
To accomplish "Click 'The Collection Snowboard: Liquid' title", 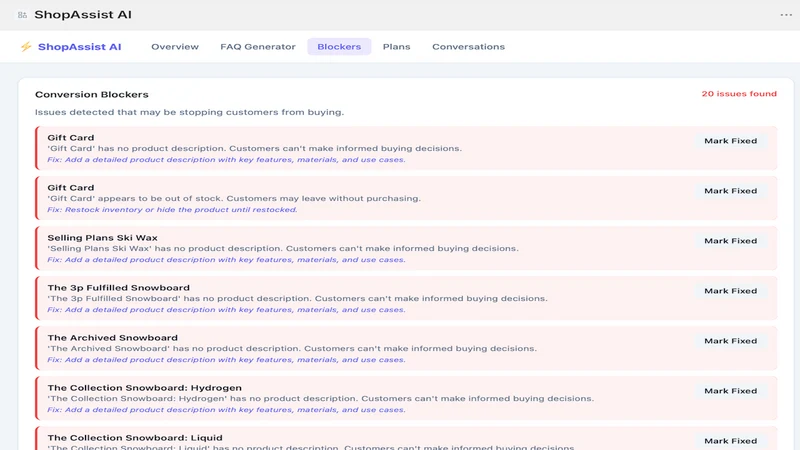I will pos(135,438).
